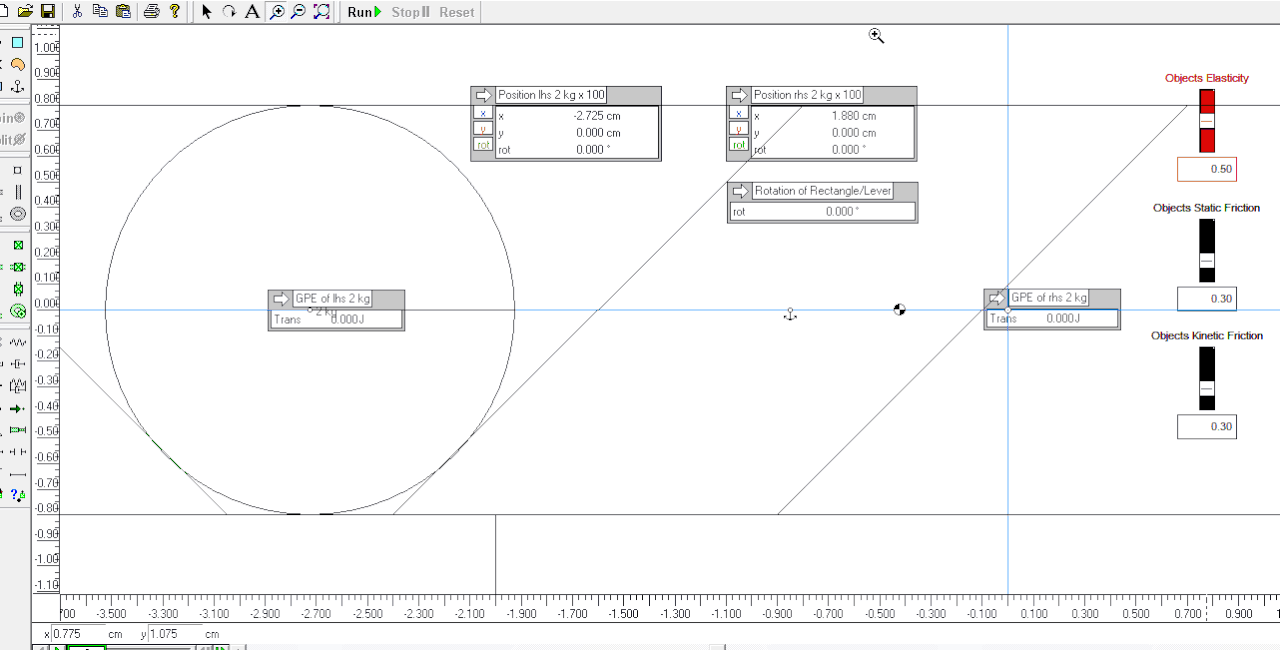Click the x coordinate field showing 0.775
1280x650 pixels.
79,634
